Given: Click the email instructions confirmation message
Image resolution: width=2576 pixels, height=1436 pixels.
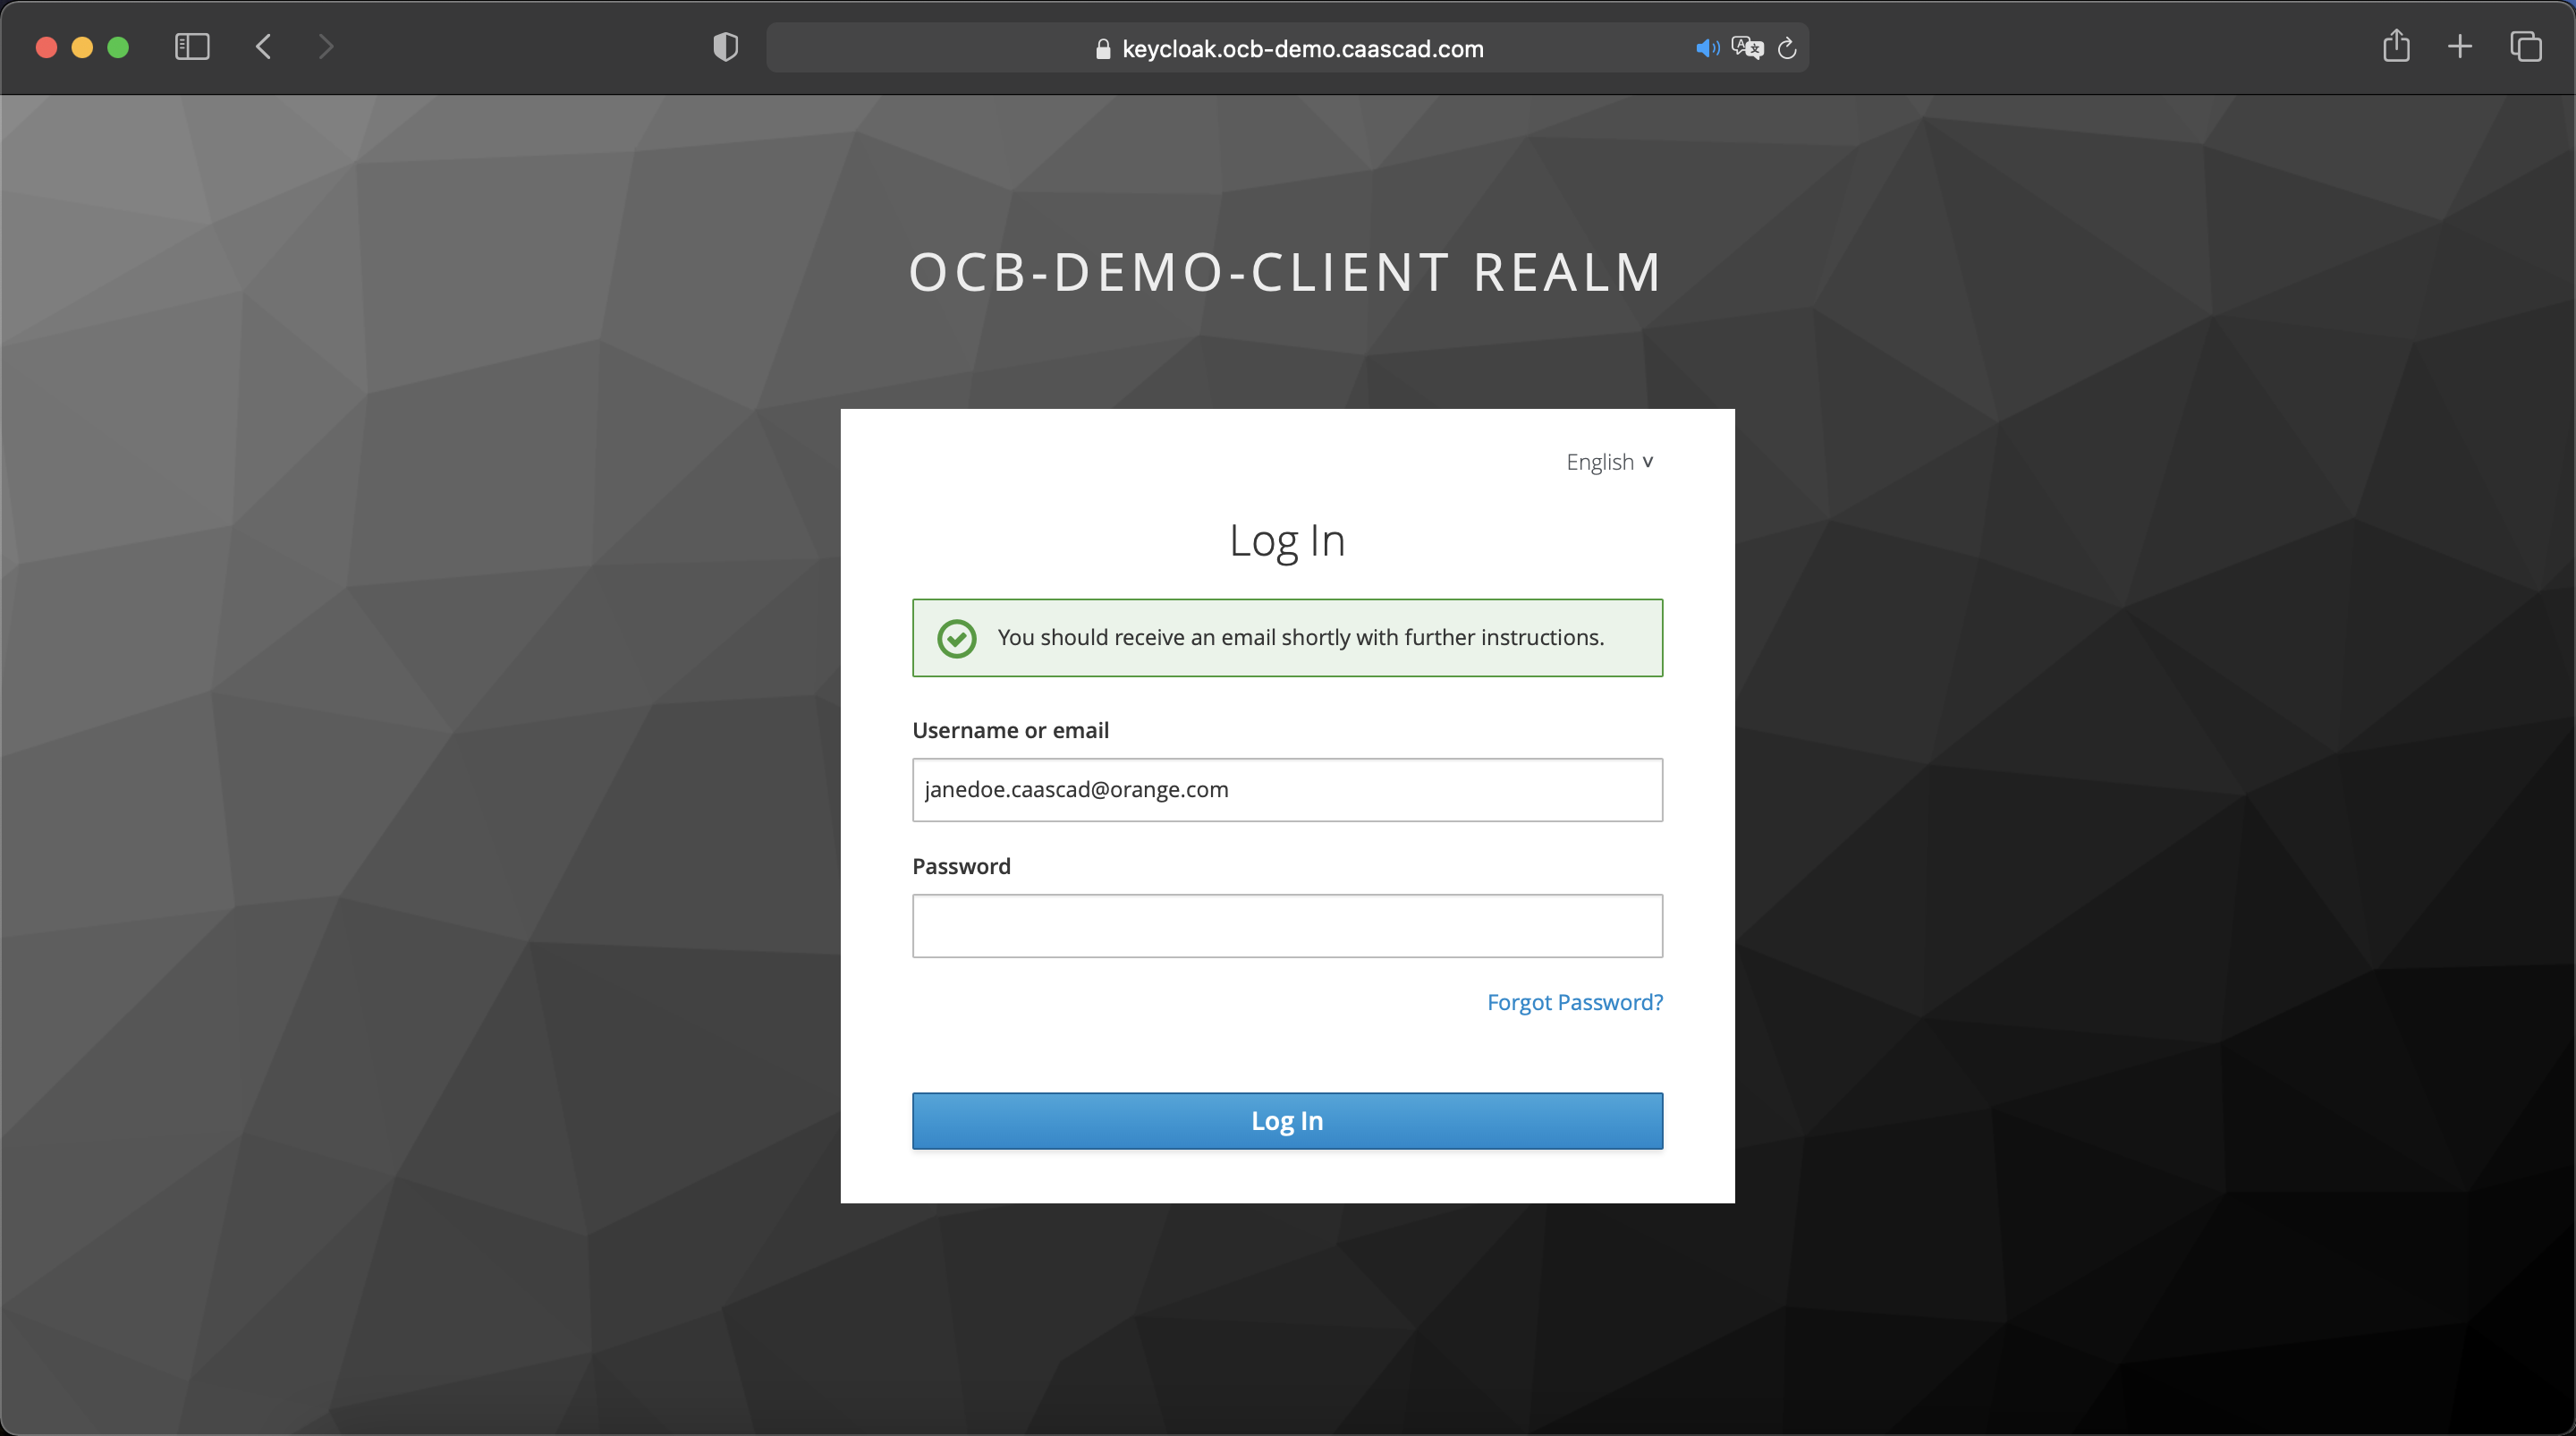Looking at the screenshot, I should (x=1300, y=638).
